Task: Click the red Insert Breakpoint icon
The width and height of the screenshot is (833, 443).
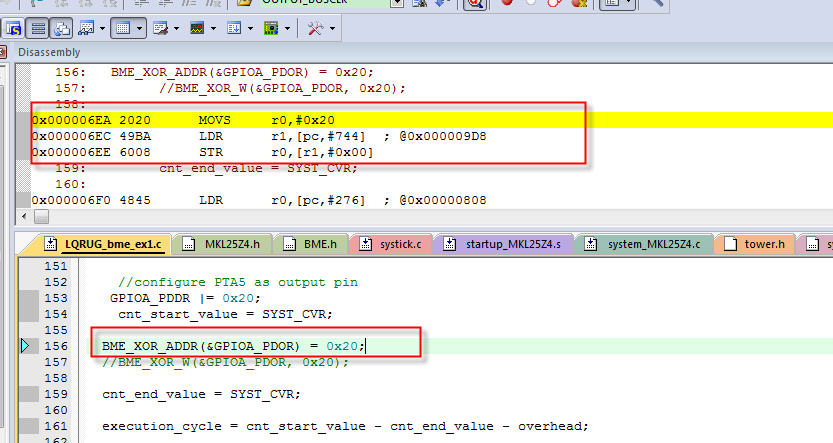Action: 507,3
